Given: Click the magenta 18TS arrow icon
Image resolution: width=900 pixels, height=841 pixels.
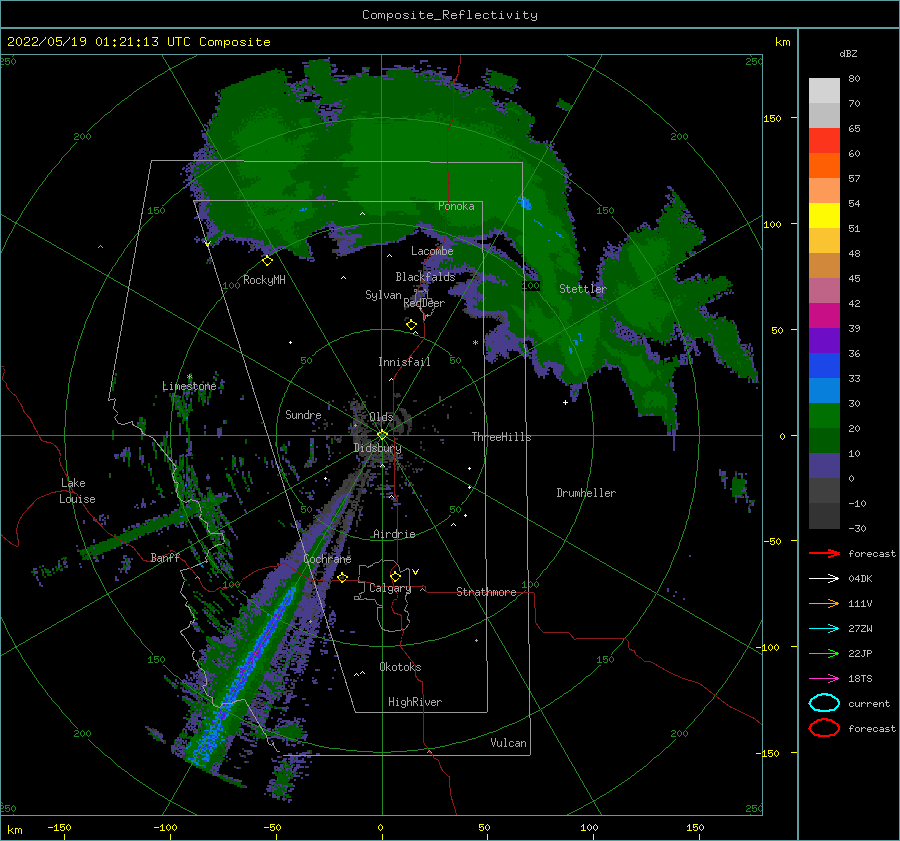Looking at the screenshot, I should point(824,679).
